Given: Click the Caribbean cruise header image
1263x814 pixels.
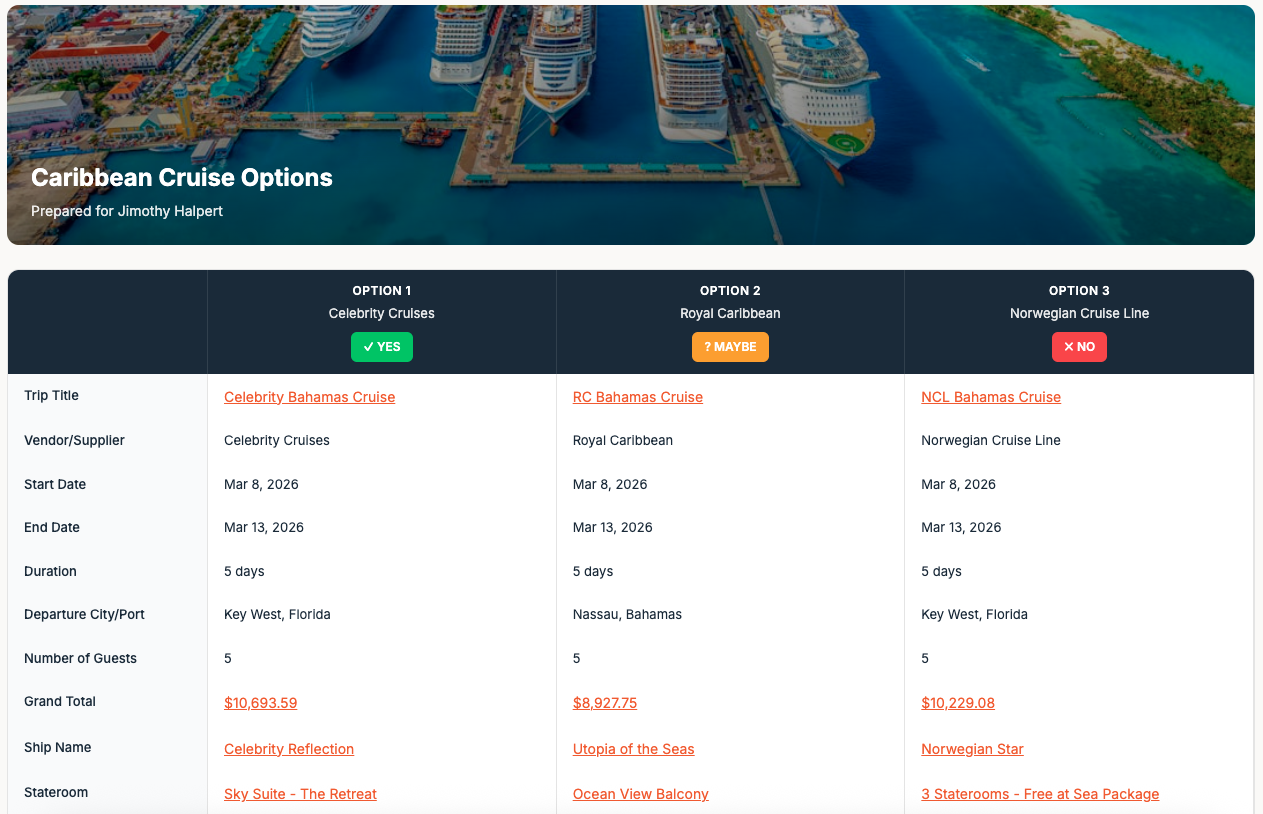Looking at the screenshot, I should (x=631, y=123).
